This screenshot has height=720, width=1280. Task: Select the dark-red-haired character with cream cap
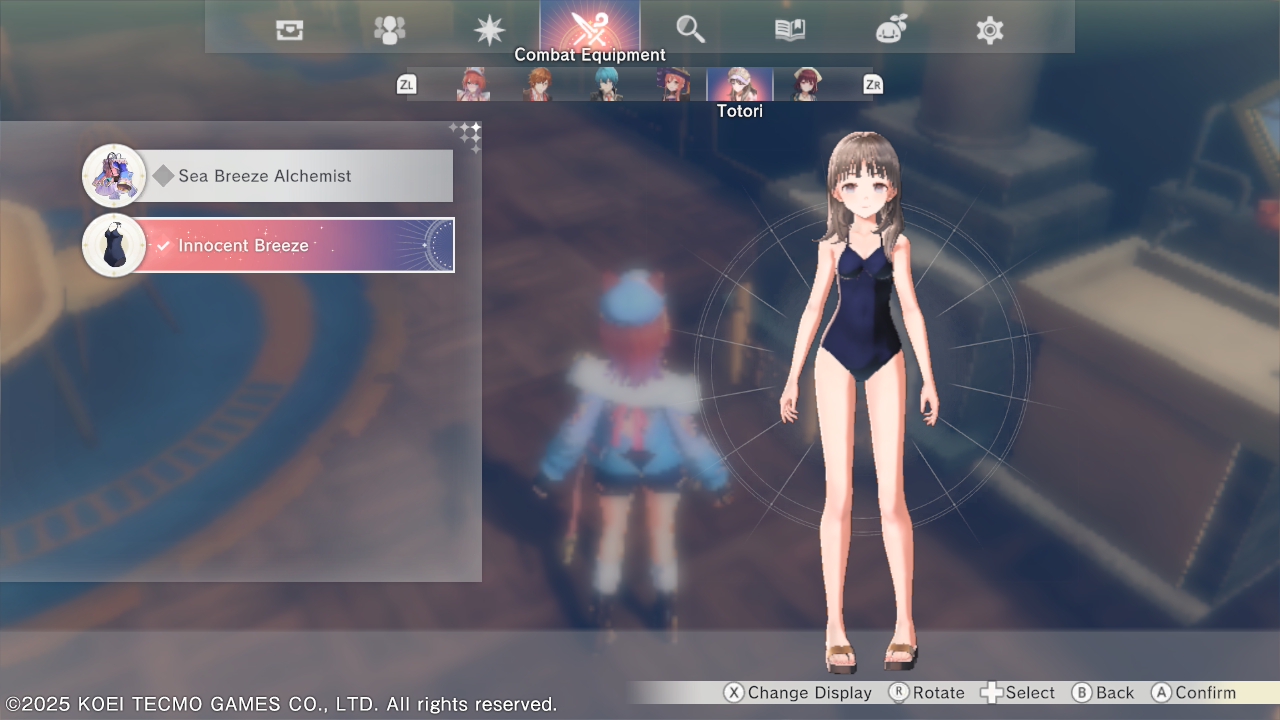tap(806, 84)
